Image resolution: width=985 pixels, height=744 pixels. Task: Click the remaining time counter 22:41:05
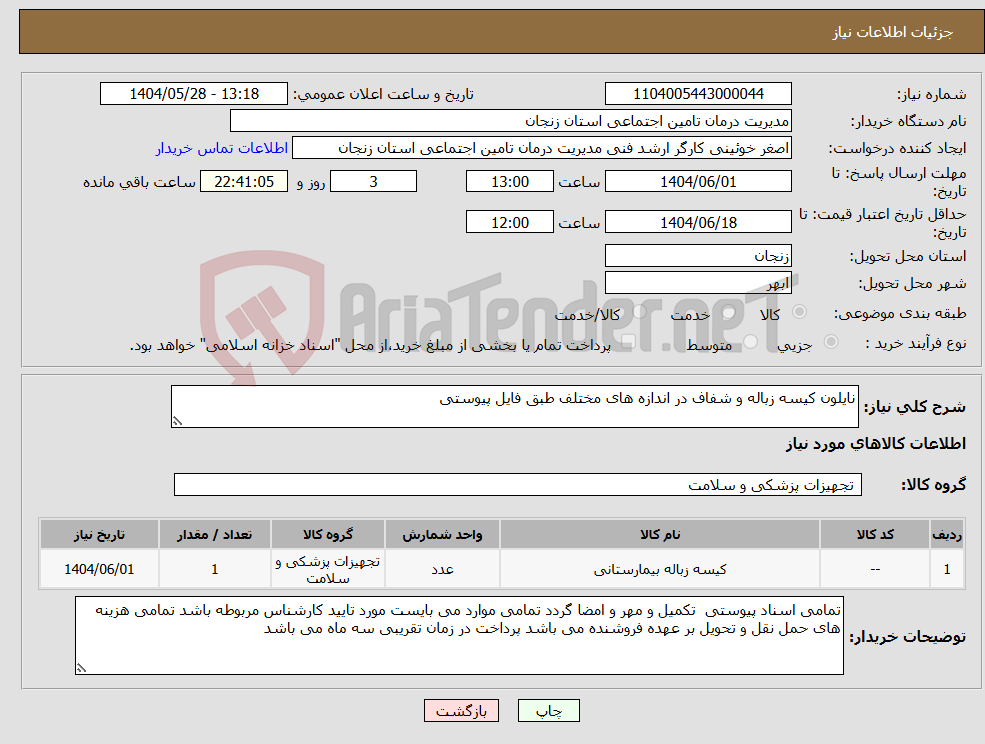point(241,181)
